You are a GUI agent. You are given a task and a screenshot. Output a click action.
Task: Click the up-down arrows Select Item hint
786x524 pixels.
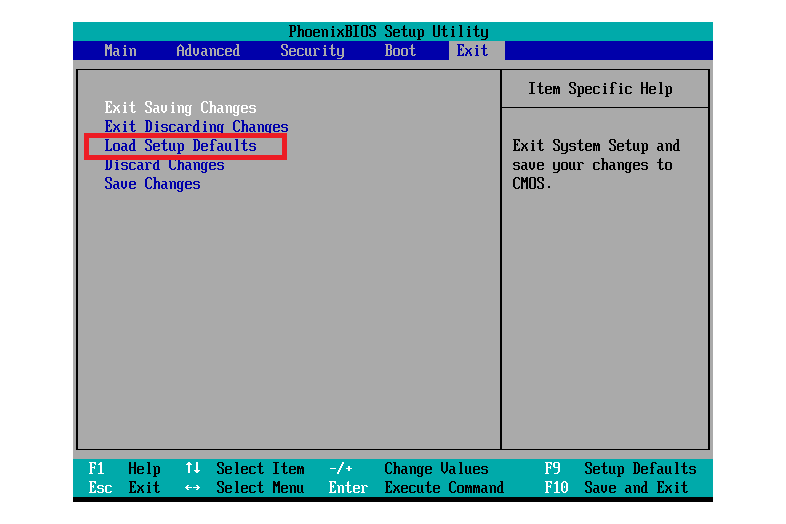point(245,469)
